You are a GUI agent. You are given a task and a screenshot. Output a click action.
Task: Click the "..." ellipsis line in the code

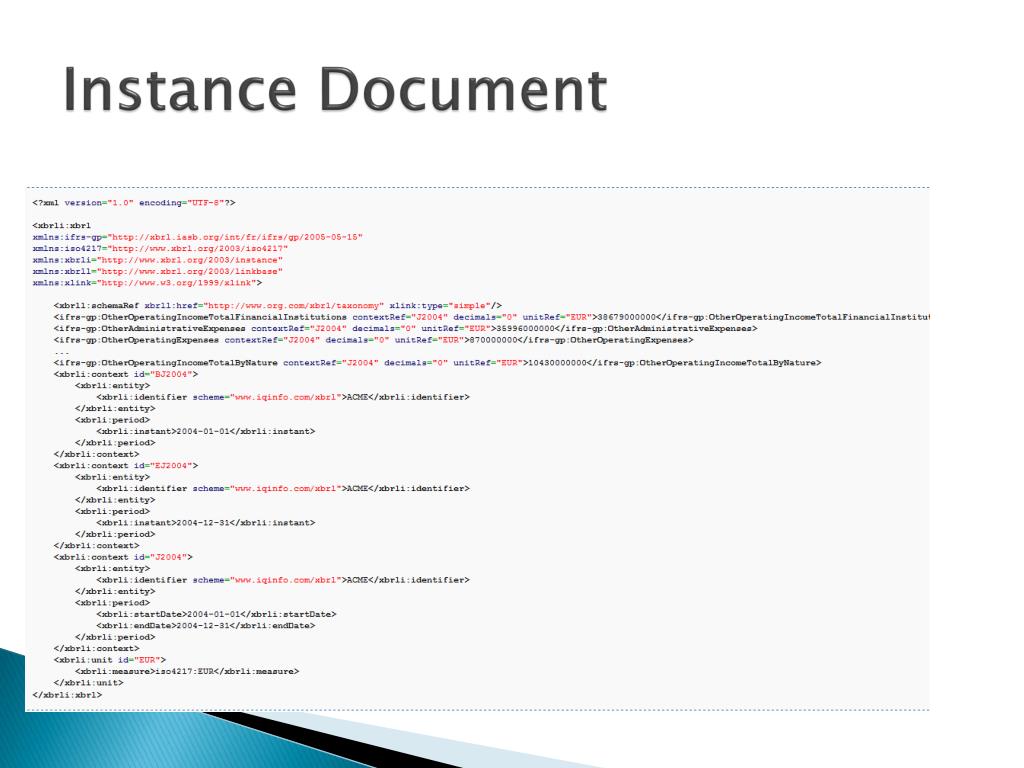(61, 353)
